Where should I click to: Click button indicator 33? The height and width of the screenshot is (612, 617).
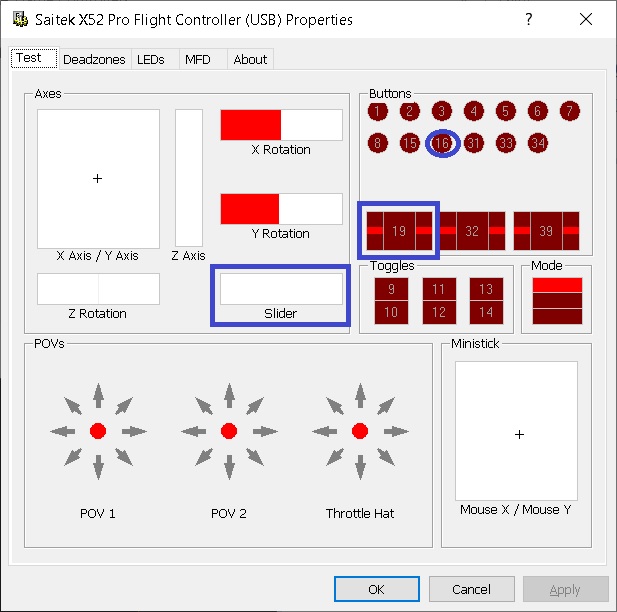[x=506, y=143]
